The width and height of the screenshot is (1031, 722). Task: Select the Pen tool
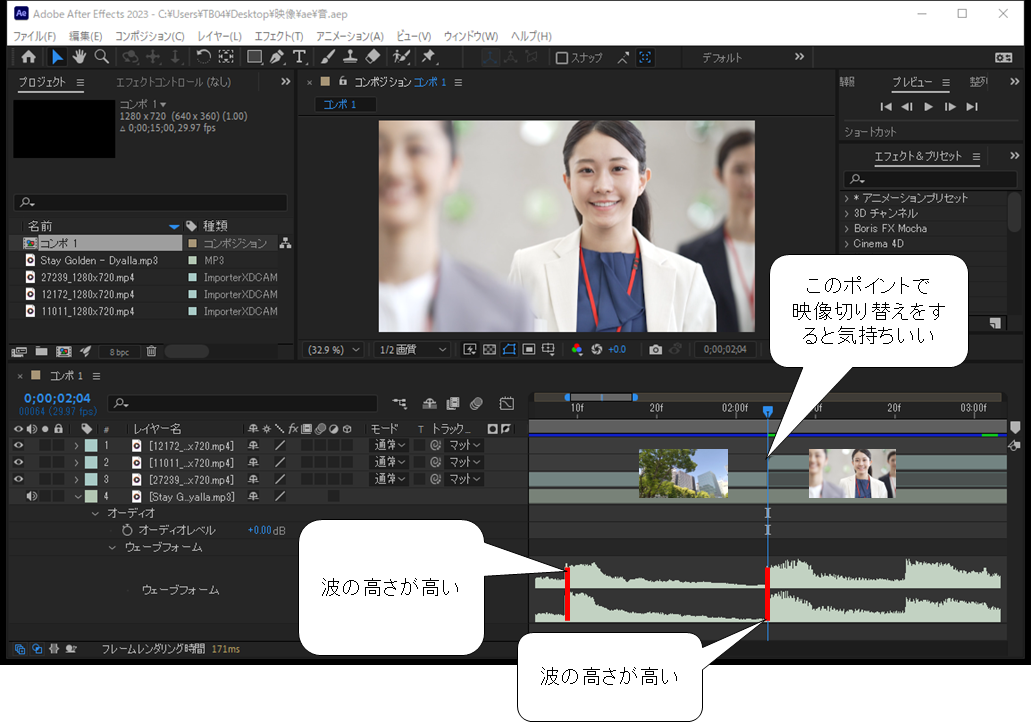(277, 57)
